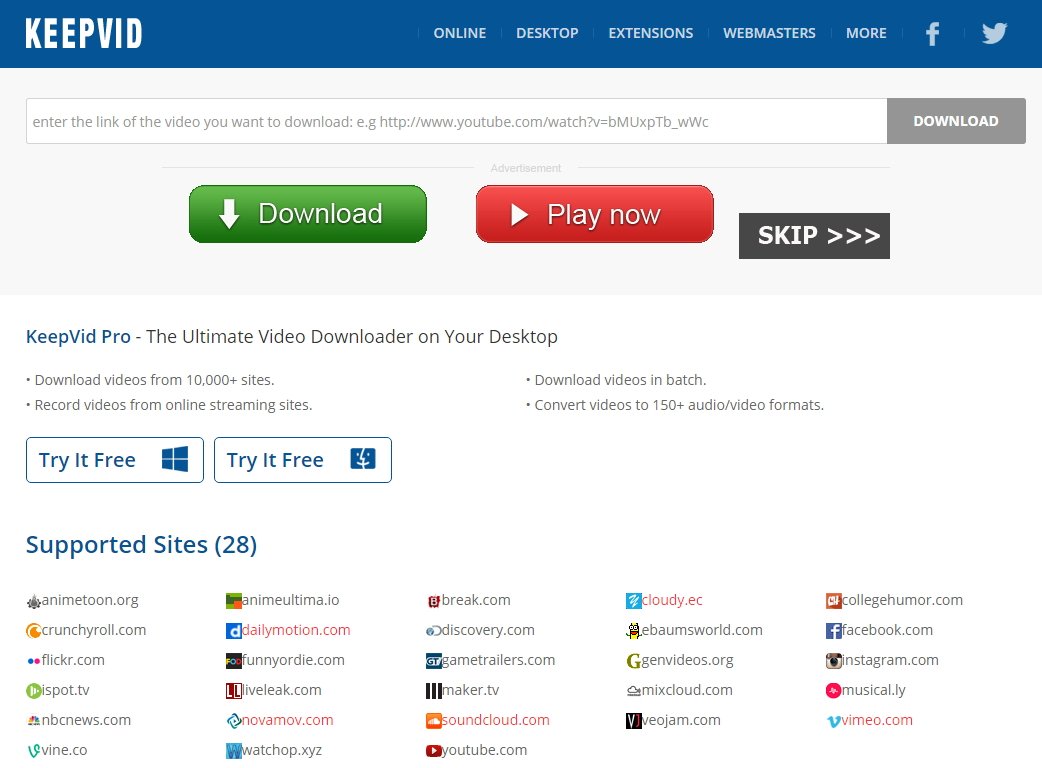Screen dimensions: 1042x768
Task: Click the SKIP >>> button
Action: [814, 236]
